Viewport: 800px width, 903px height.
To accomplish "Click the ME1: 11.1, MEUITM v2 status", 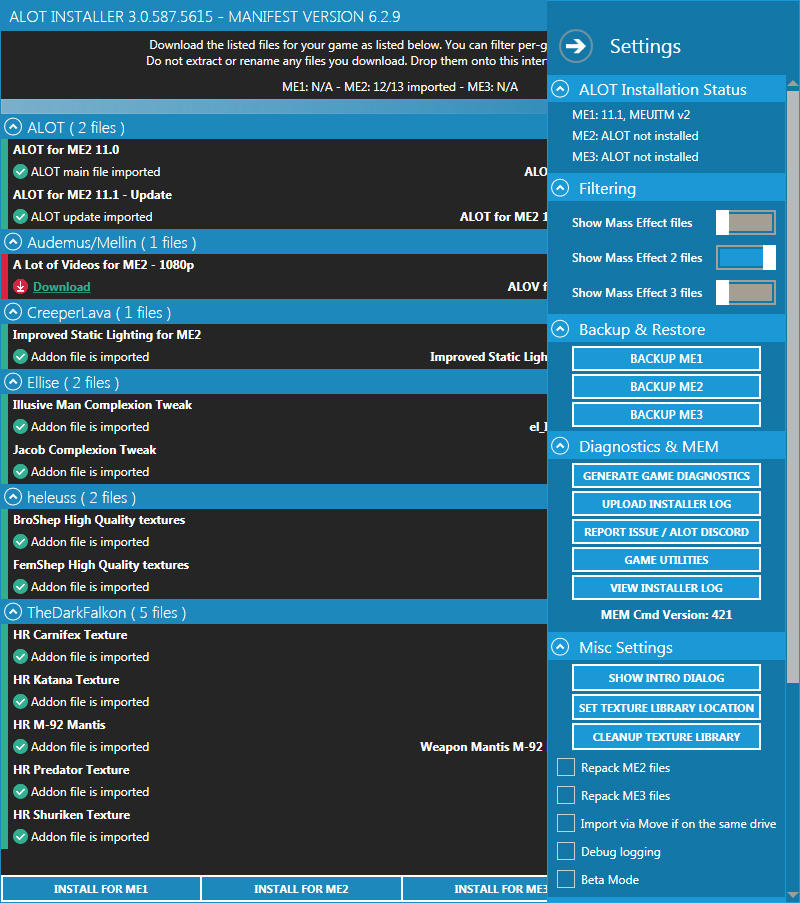I will pyautogui.click(x=631, y=115).
